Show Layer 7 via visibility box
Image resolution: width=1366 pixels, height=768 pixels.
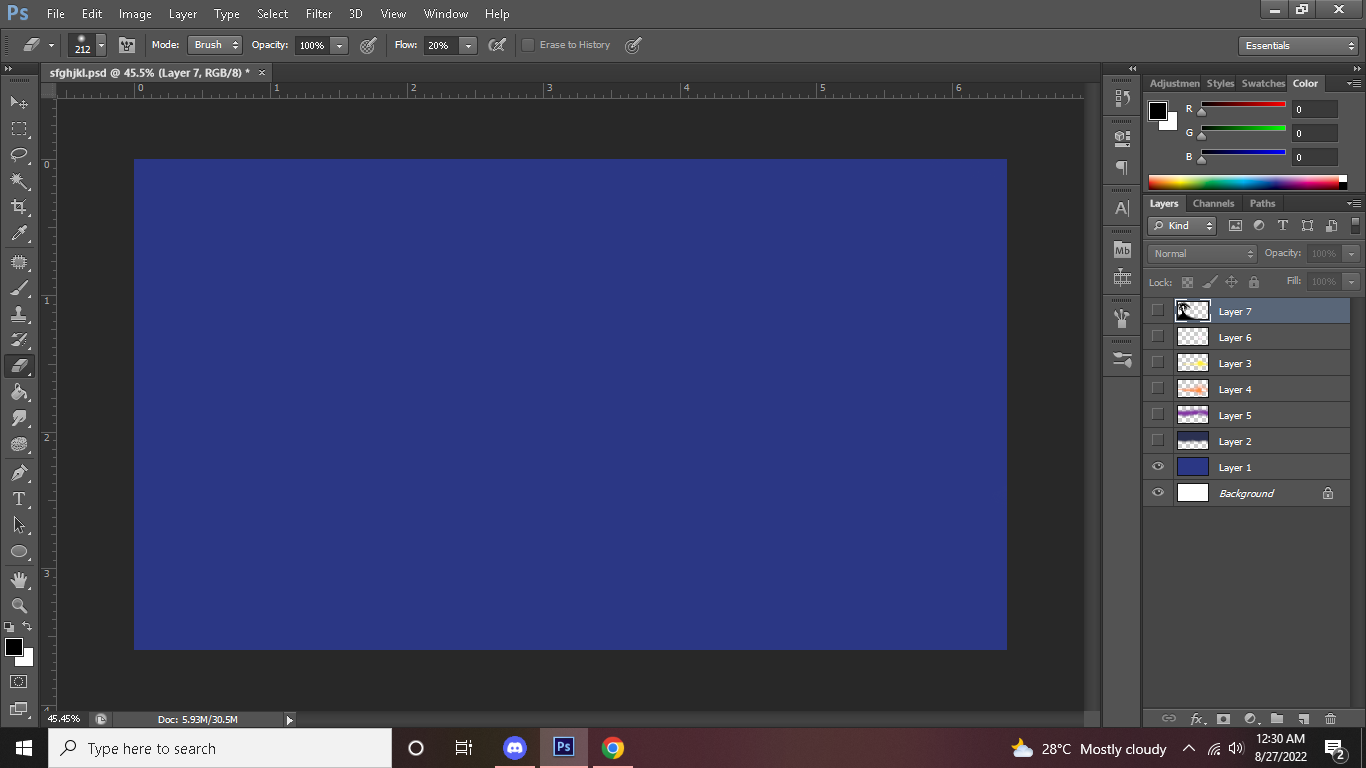pos(1158,310)
